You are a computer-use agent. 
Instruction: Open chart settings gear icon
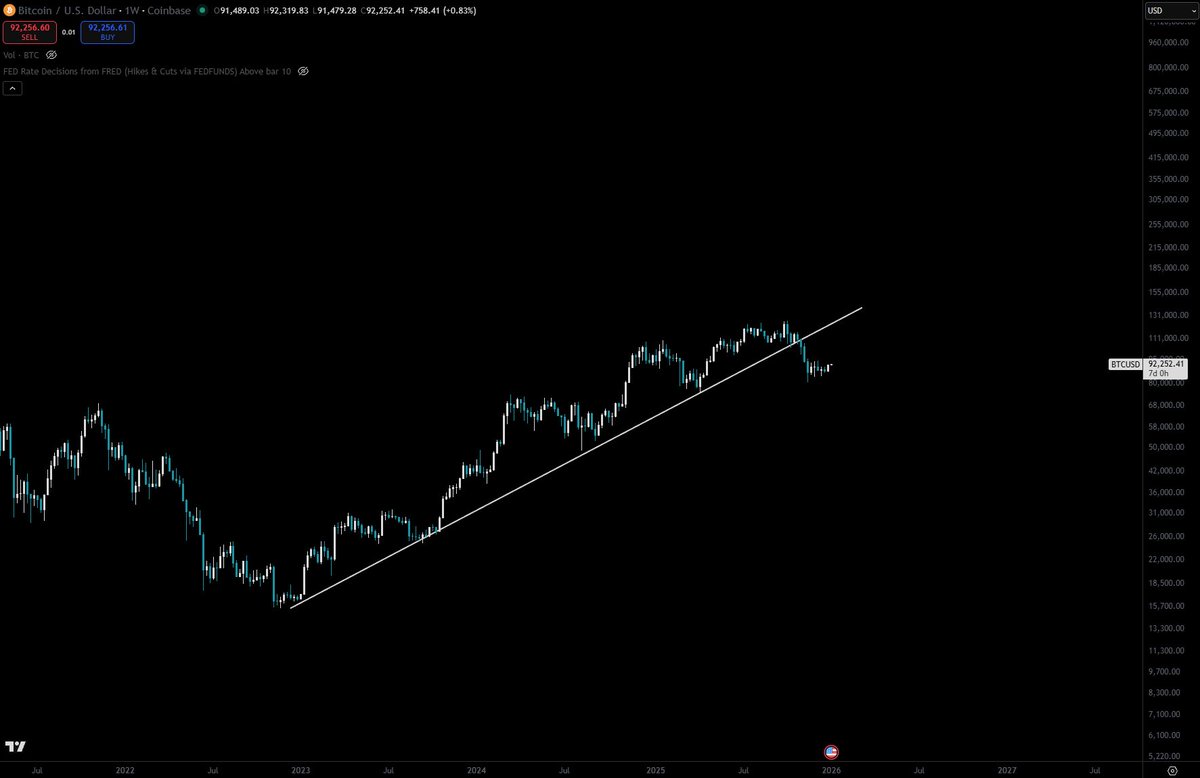coord(1173,771)
